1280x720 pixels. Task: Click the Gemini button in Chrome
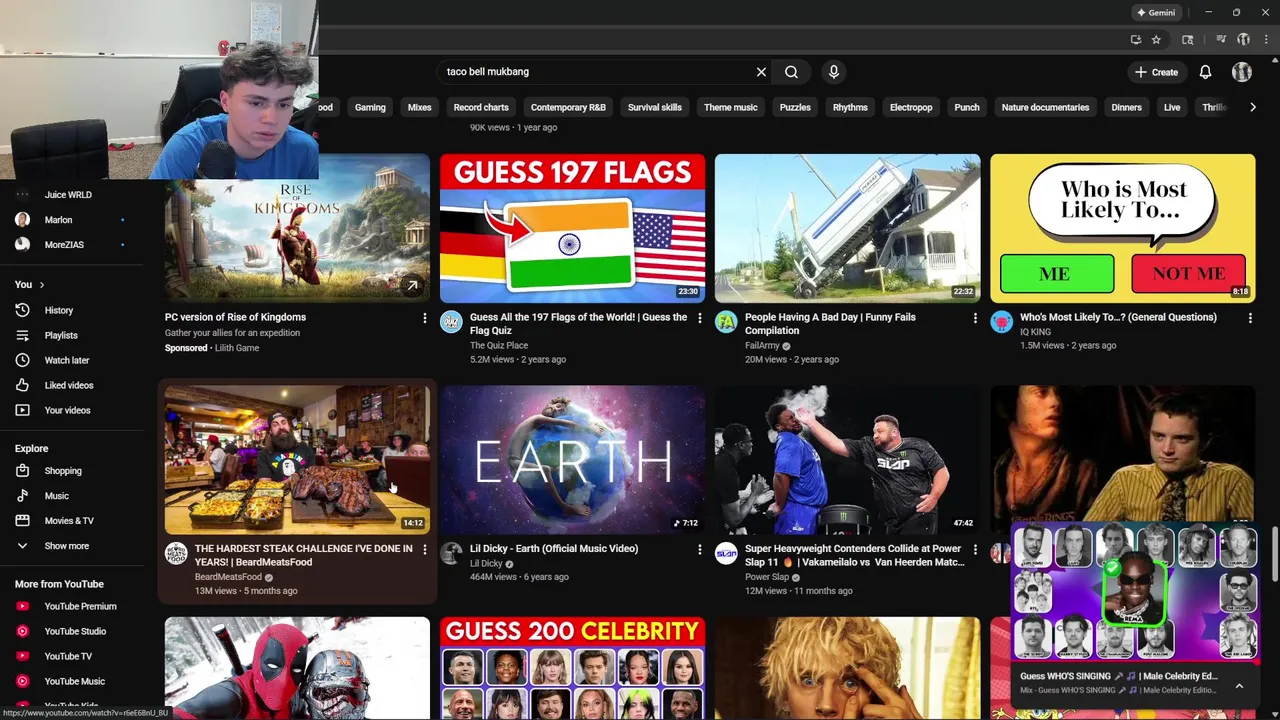pyautogui.click(x=1156, y=13)
